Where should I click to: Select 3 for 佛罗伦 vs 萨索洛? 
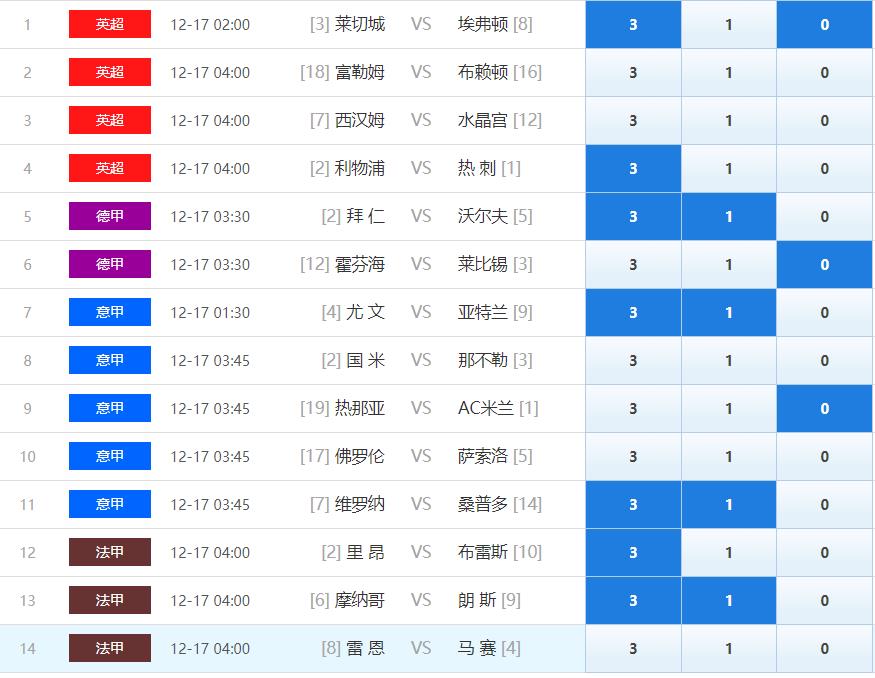633,456
